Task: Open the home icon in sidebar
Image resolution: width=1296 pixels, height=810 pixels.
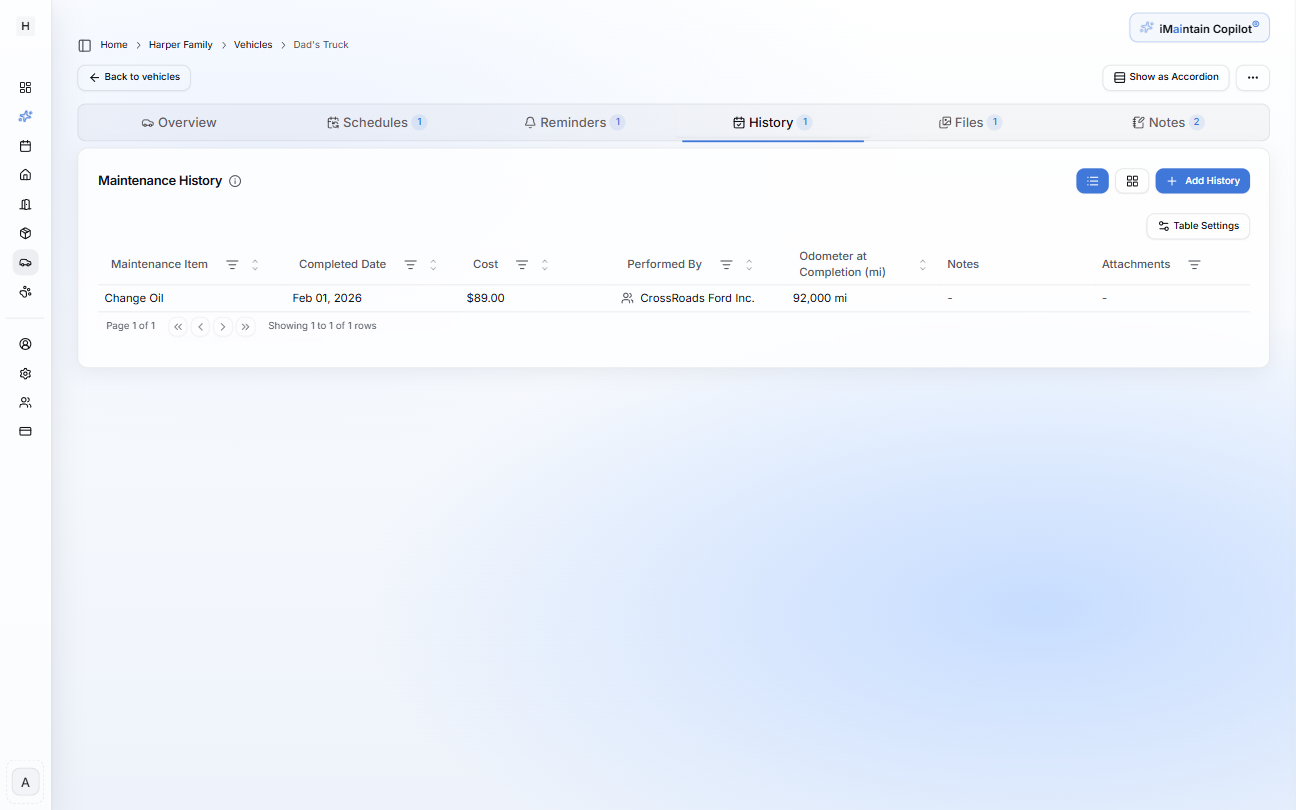Action: pyautogui.click(x=25, y=175)
